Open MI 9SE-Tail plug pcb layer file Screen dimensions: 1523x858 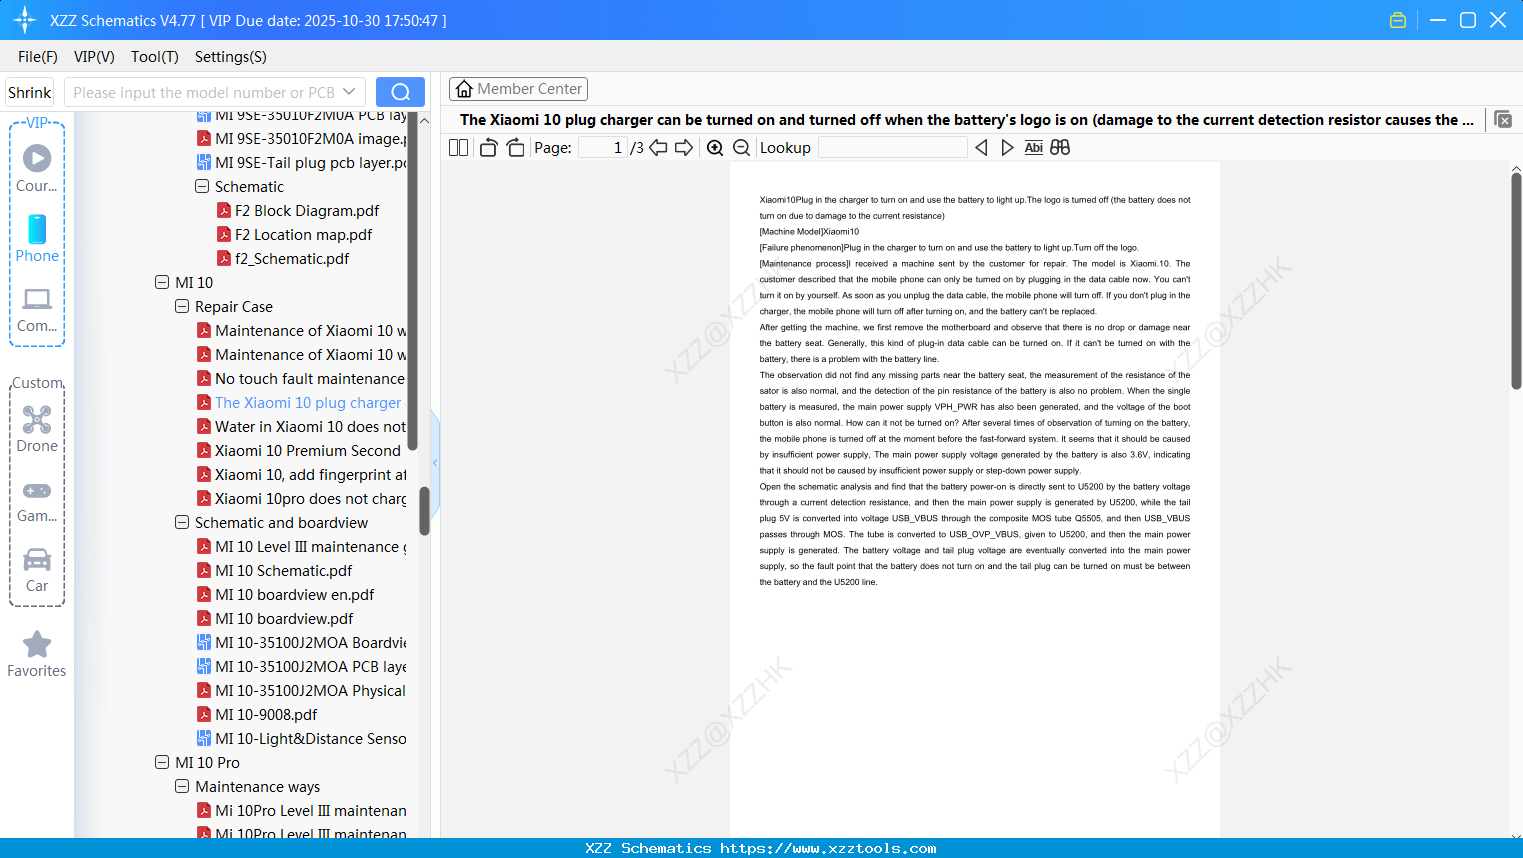[310, 163]
